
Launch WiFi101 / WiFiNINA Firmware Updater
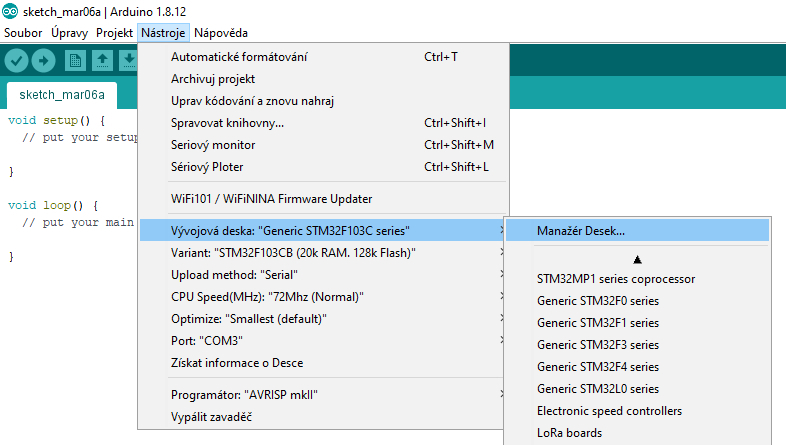click(323, 199)
